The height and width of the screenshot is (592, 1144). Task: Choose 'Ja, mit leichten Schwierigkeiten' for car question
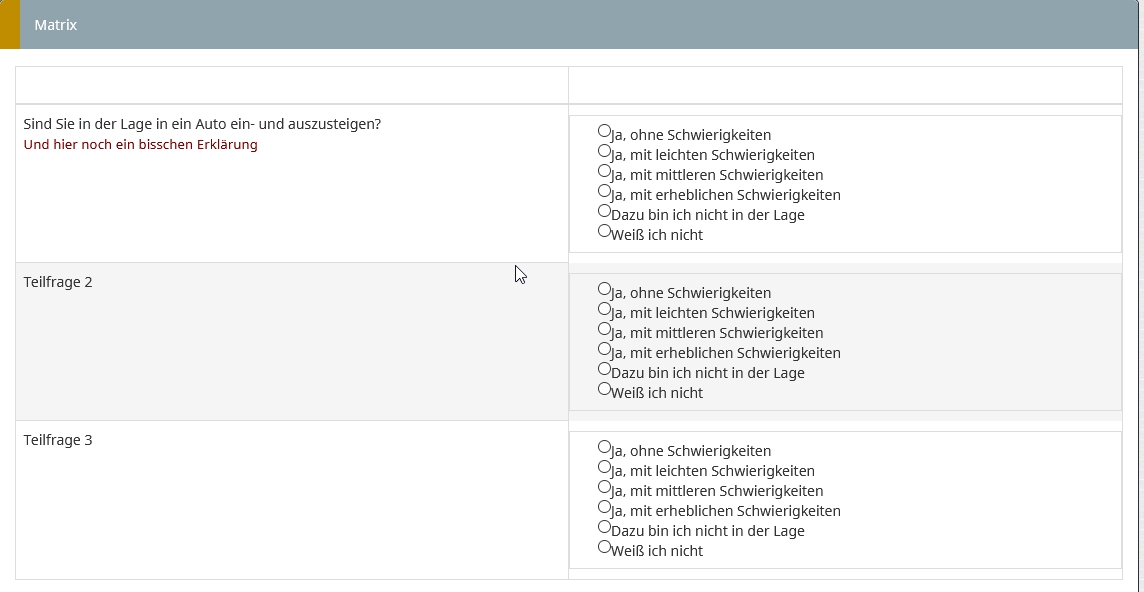(604, 151)
